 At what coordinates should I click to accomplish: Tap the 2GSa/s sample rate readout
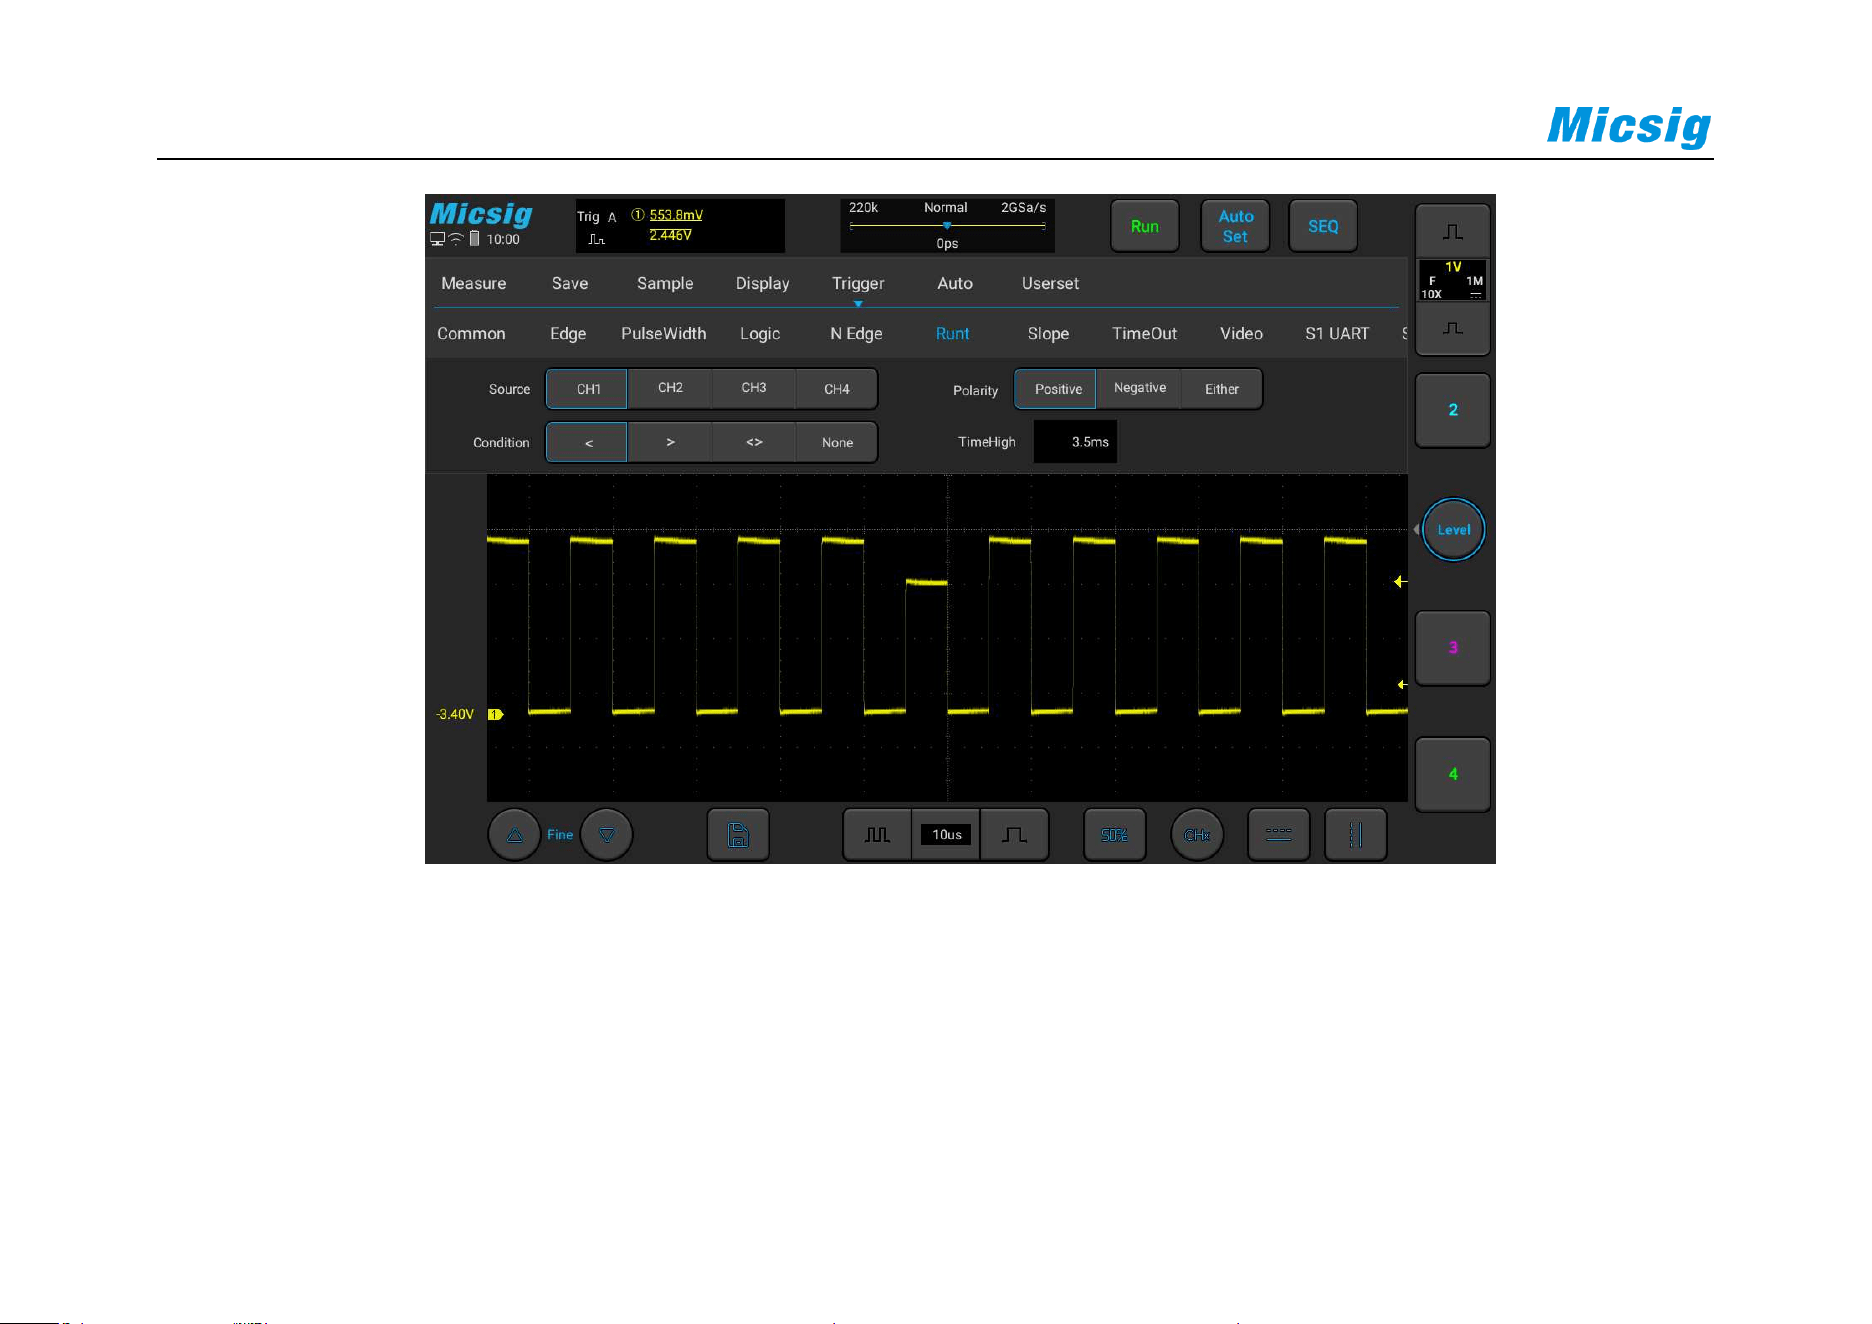coord(1023,208)
